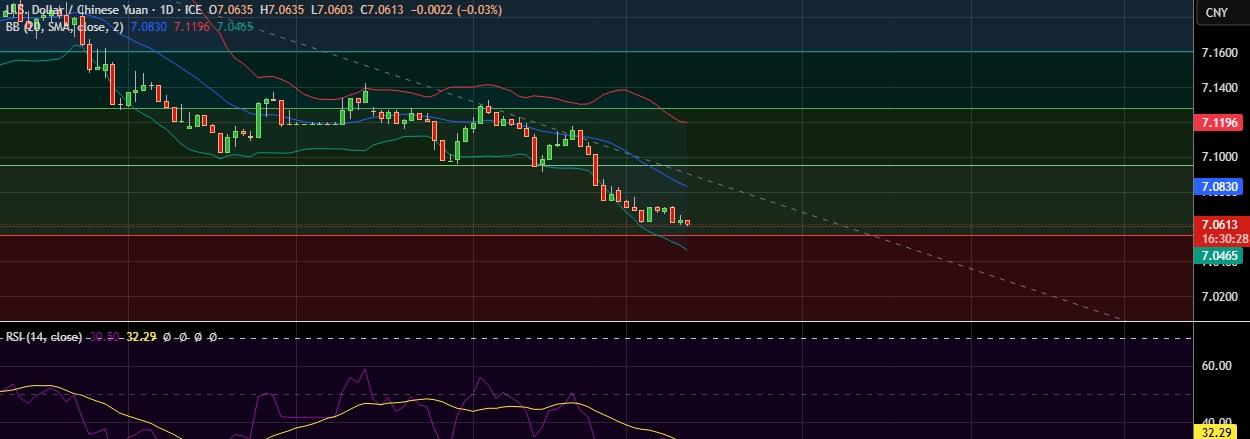Screen dimensions: 1250x439
Task: Click the red 7.0613 last price label
Action: pyautogui.click(x=1219, y=225)
